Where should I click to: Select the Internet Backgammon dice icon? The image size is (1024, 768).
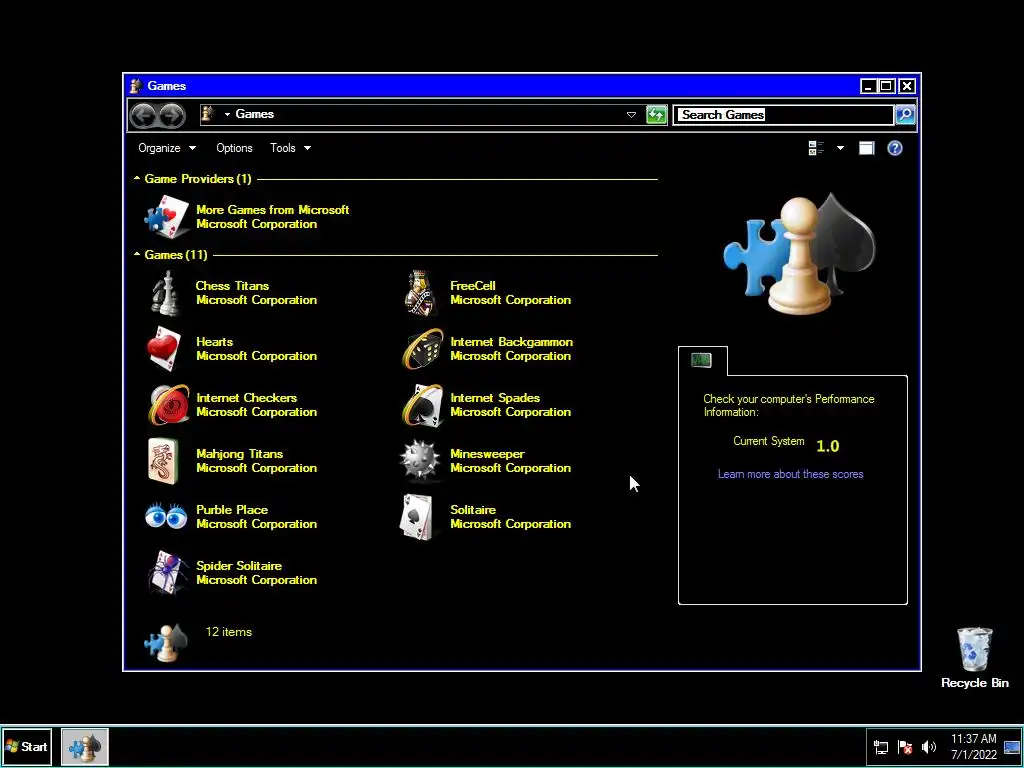[x=423, y=349]
